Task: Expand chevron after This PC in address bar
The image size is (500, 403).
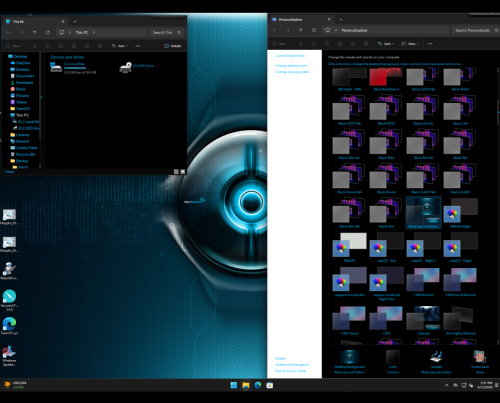Action: (94, 32)
